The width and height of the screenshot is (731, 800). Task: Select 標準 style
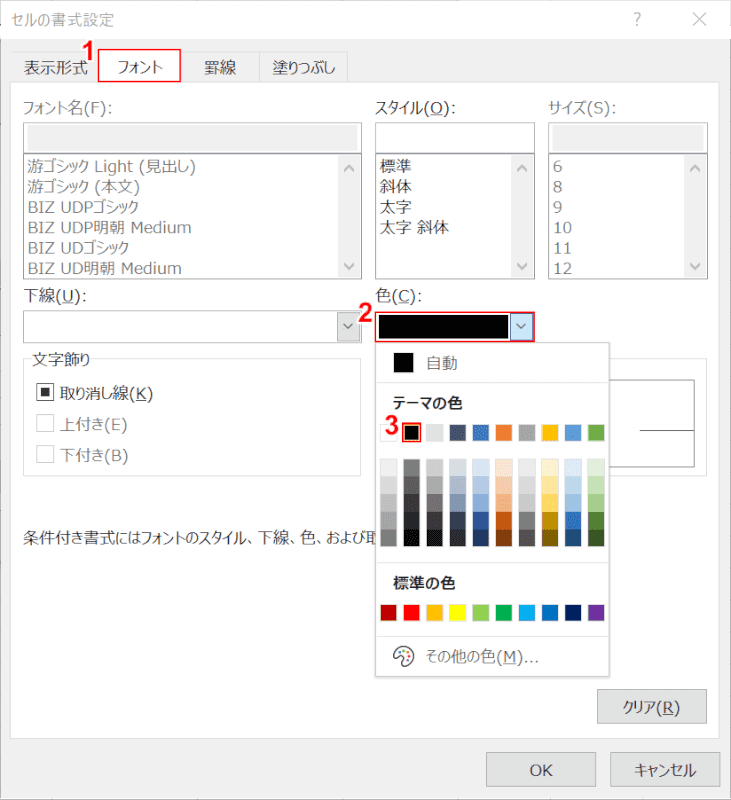click(x=395, y=166)
